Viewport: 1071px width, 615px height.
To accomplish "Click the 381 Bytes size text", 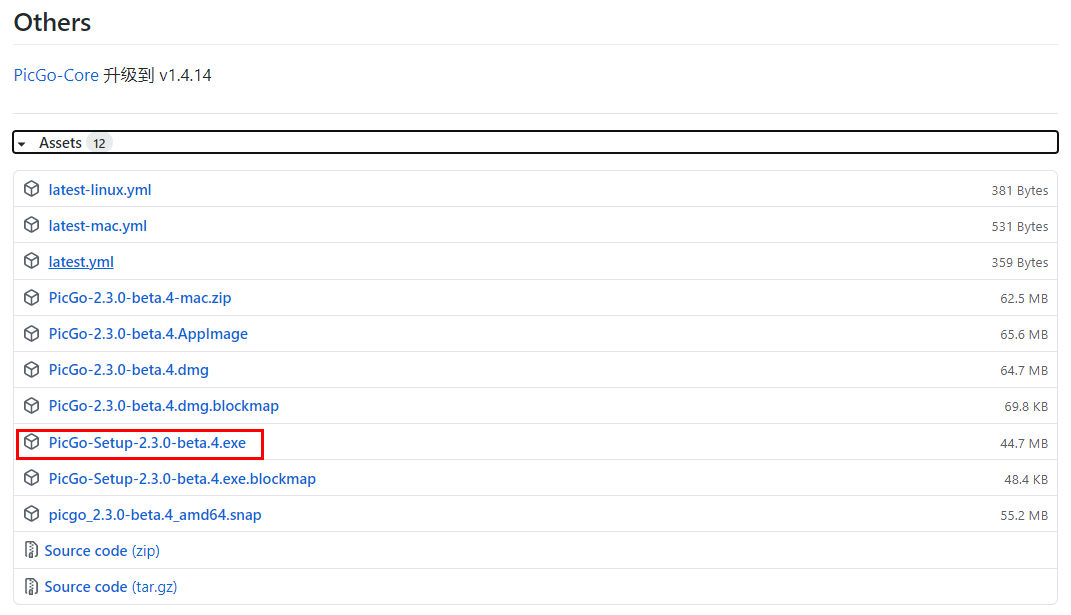I will click(1020, 191).
